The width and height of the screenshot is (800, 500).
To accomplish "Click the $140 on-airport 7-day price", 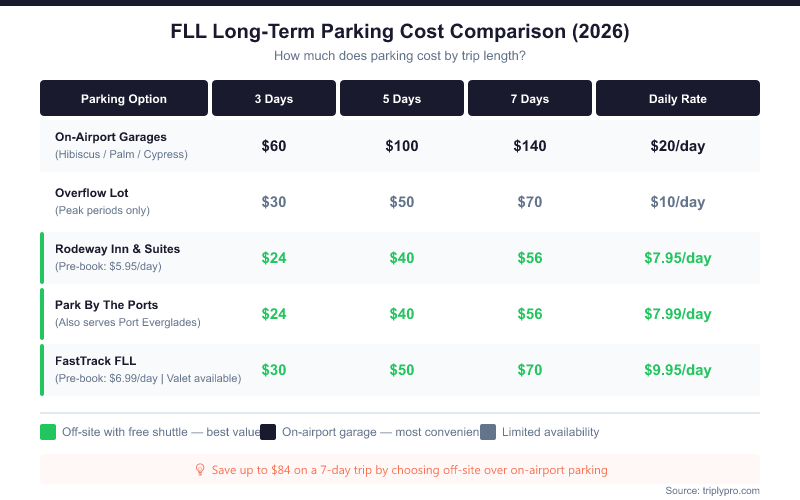I will [x=530, y=146].
